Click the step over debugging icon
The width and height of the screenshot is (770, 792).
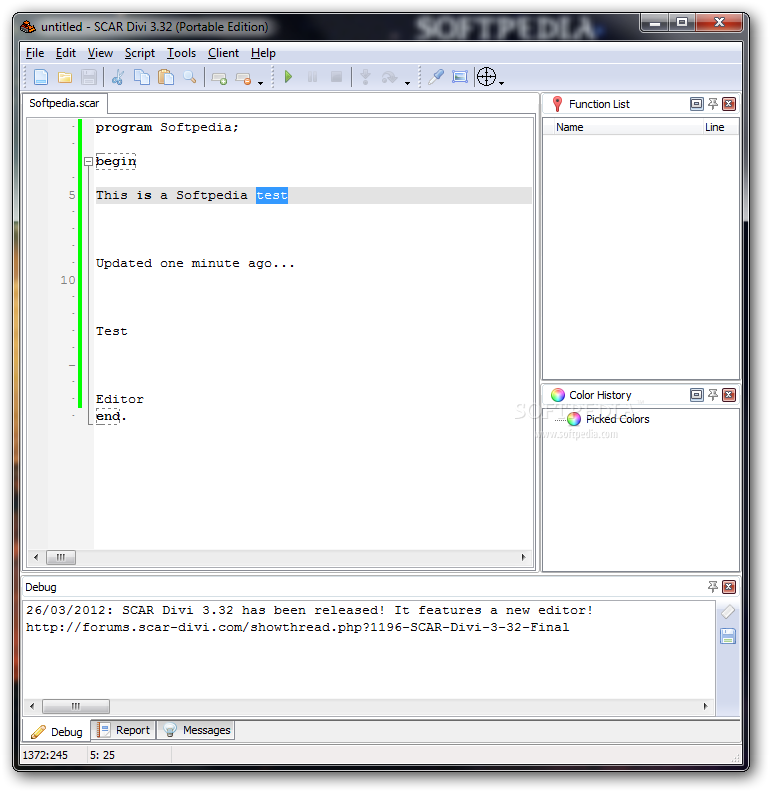point(390,77)
